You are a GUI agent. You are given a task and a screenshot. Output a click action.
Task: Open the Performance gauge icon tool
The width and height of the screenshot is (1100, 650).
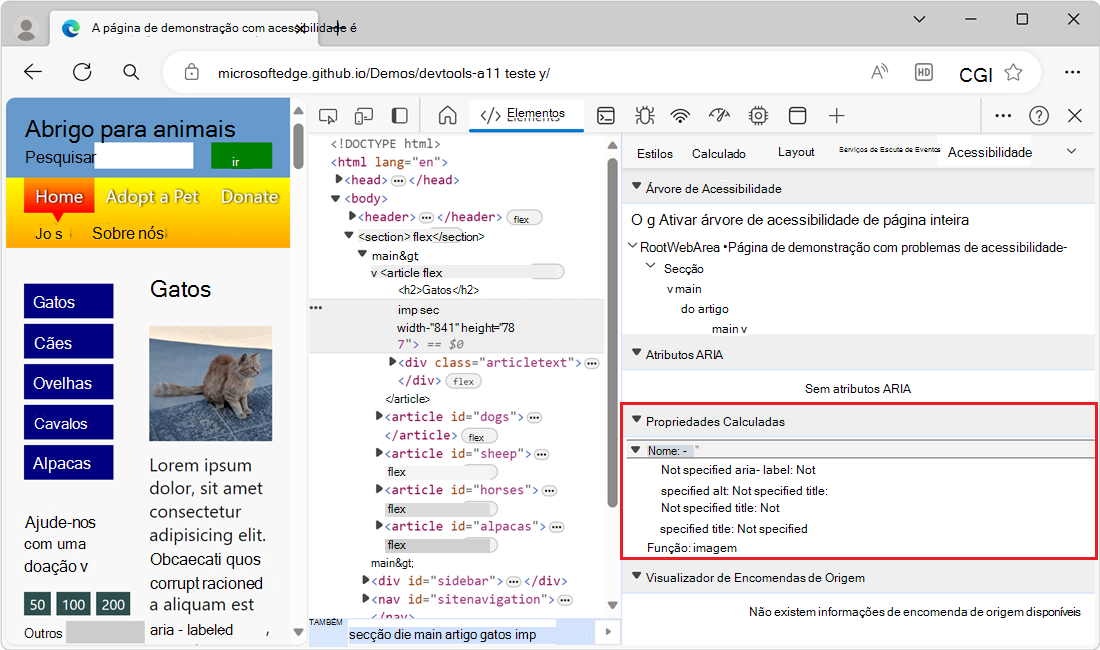[719, 116]
